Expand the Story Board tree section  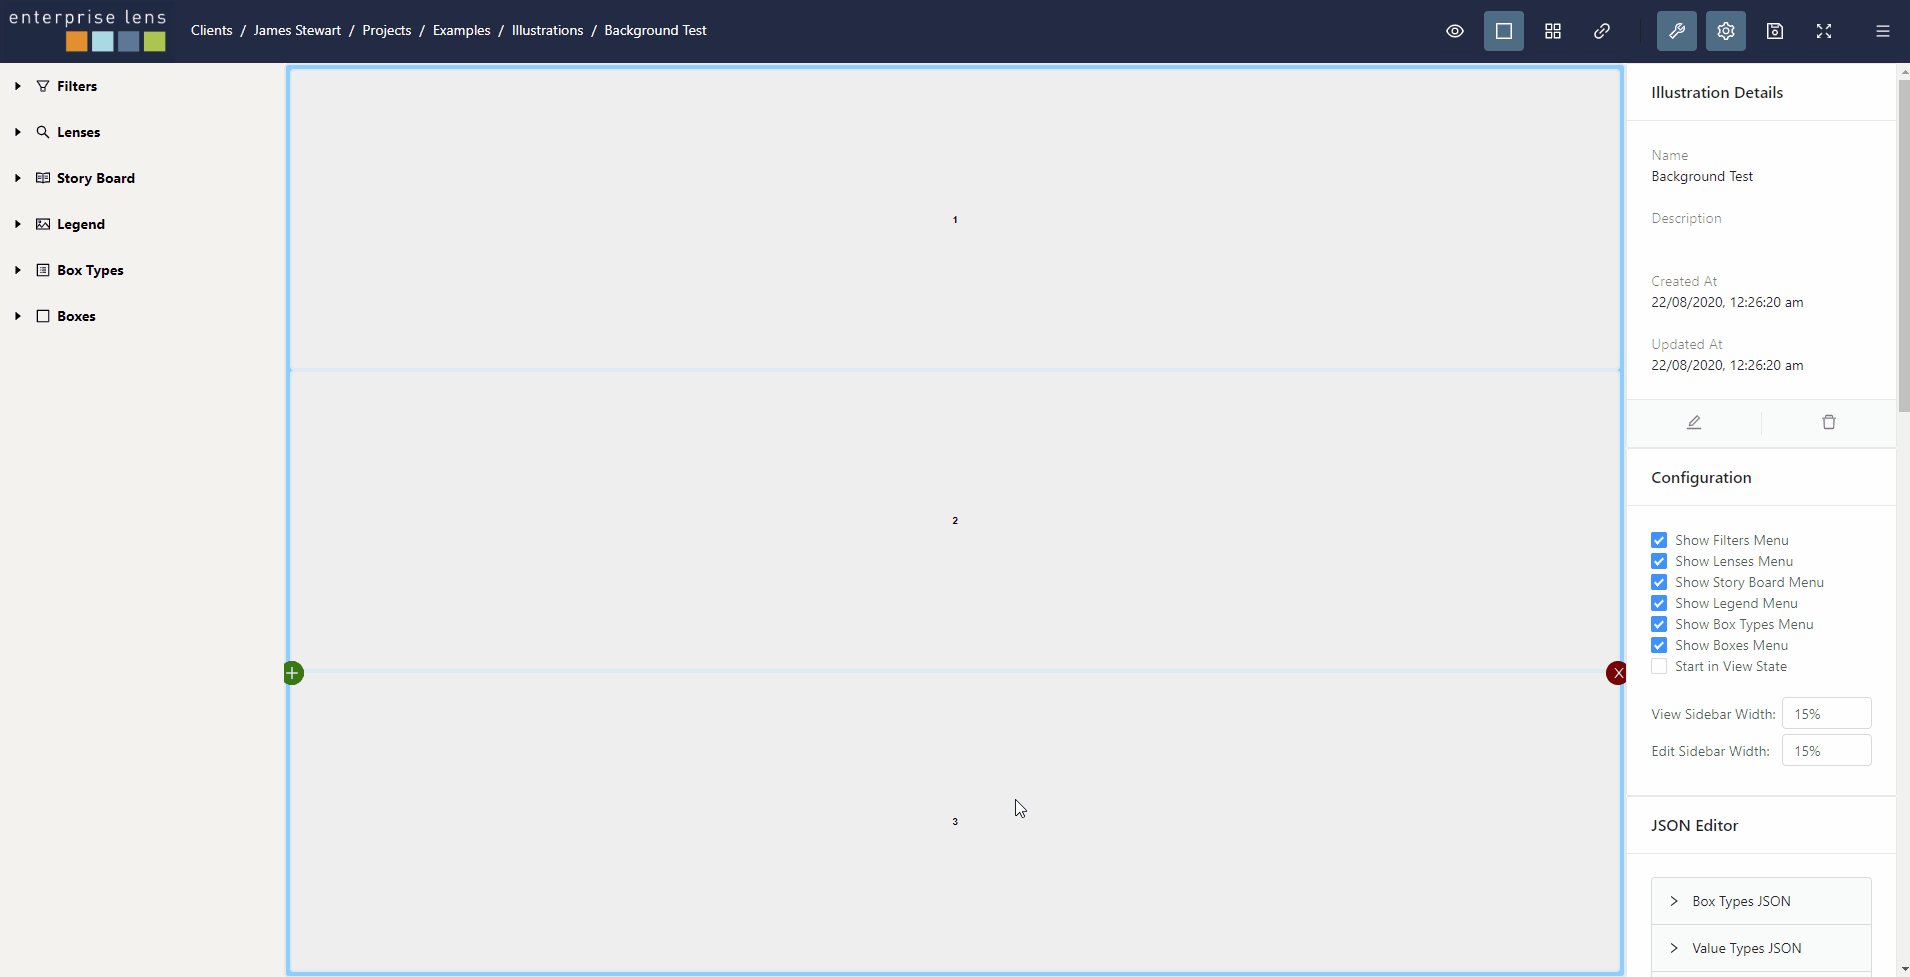pos(18,178)
